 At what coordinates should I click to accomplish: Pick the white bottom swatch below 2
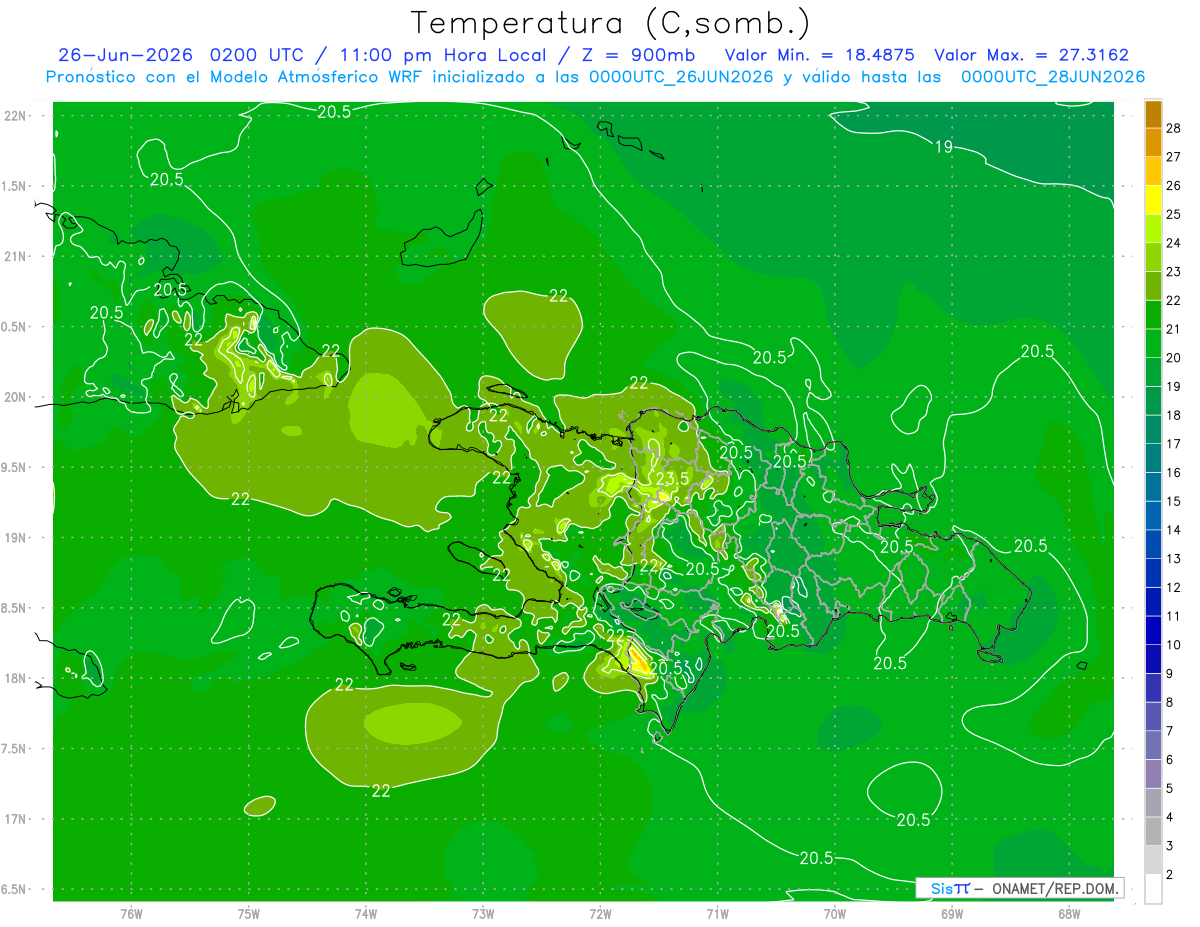(x=1153, y=889)
